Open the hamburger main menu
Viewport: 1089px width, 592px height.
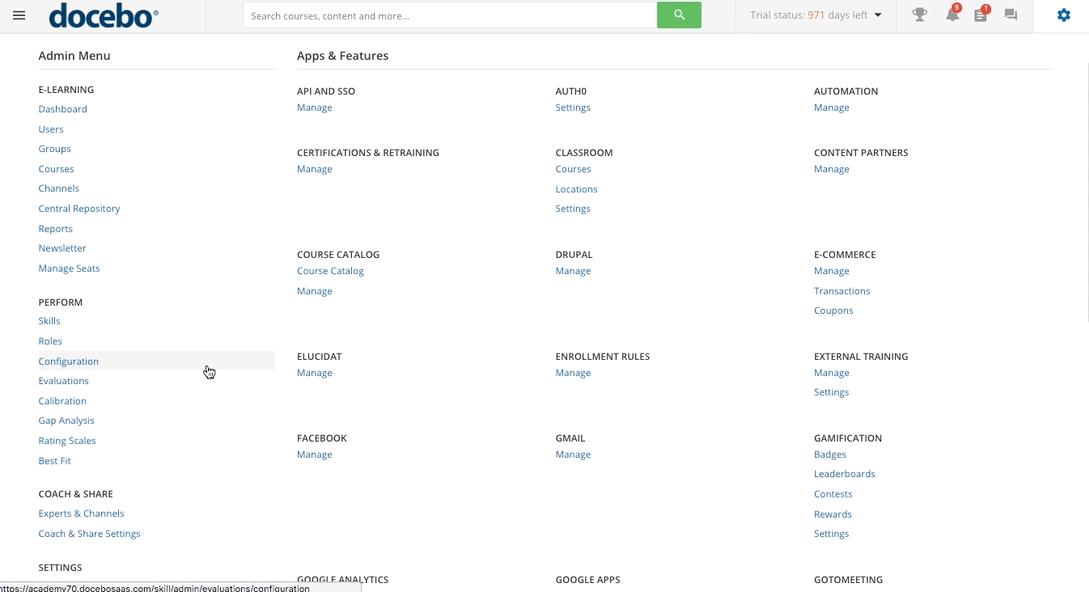tap(19, 15)
